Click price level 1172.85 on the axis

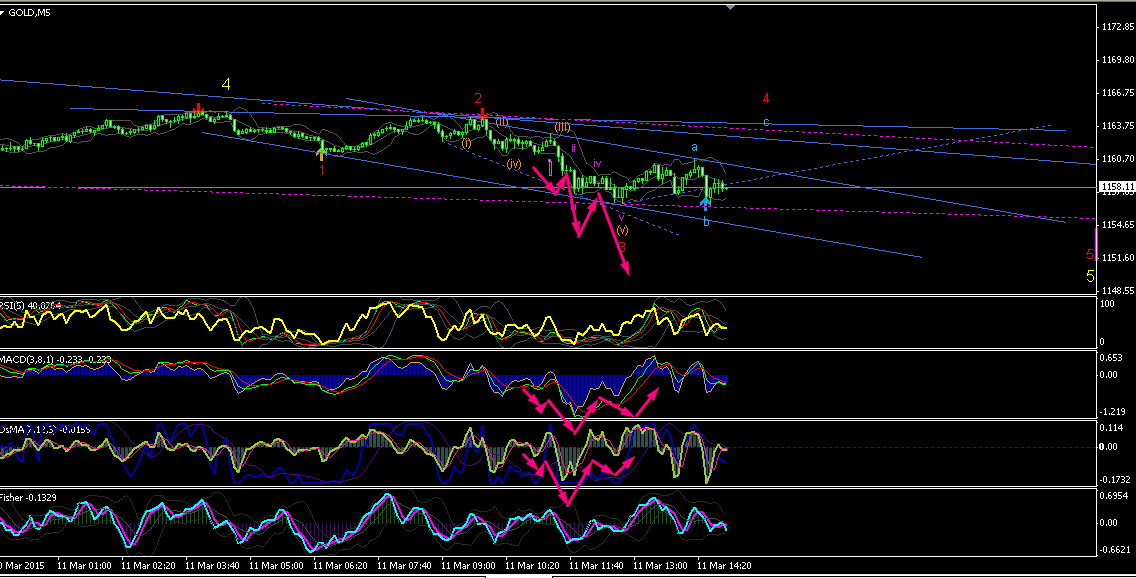click(1118, 27)
